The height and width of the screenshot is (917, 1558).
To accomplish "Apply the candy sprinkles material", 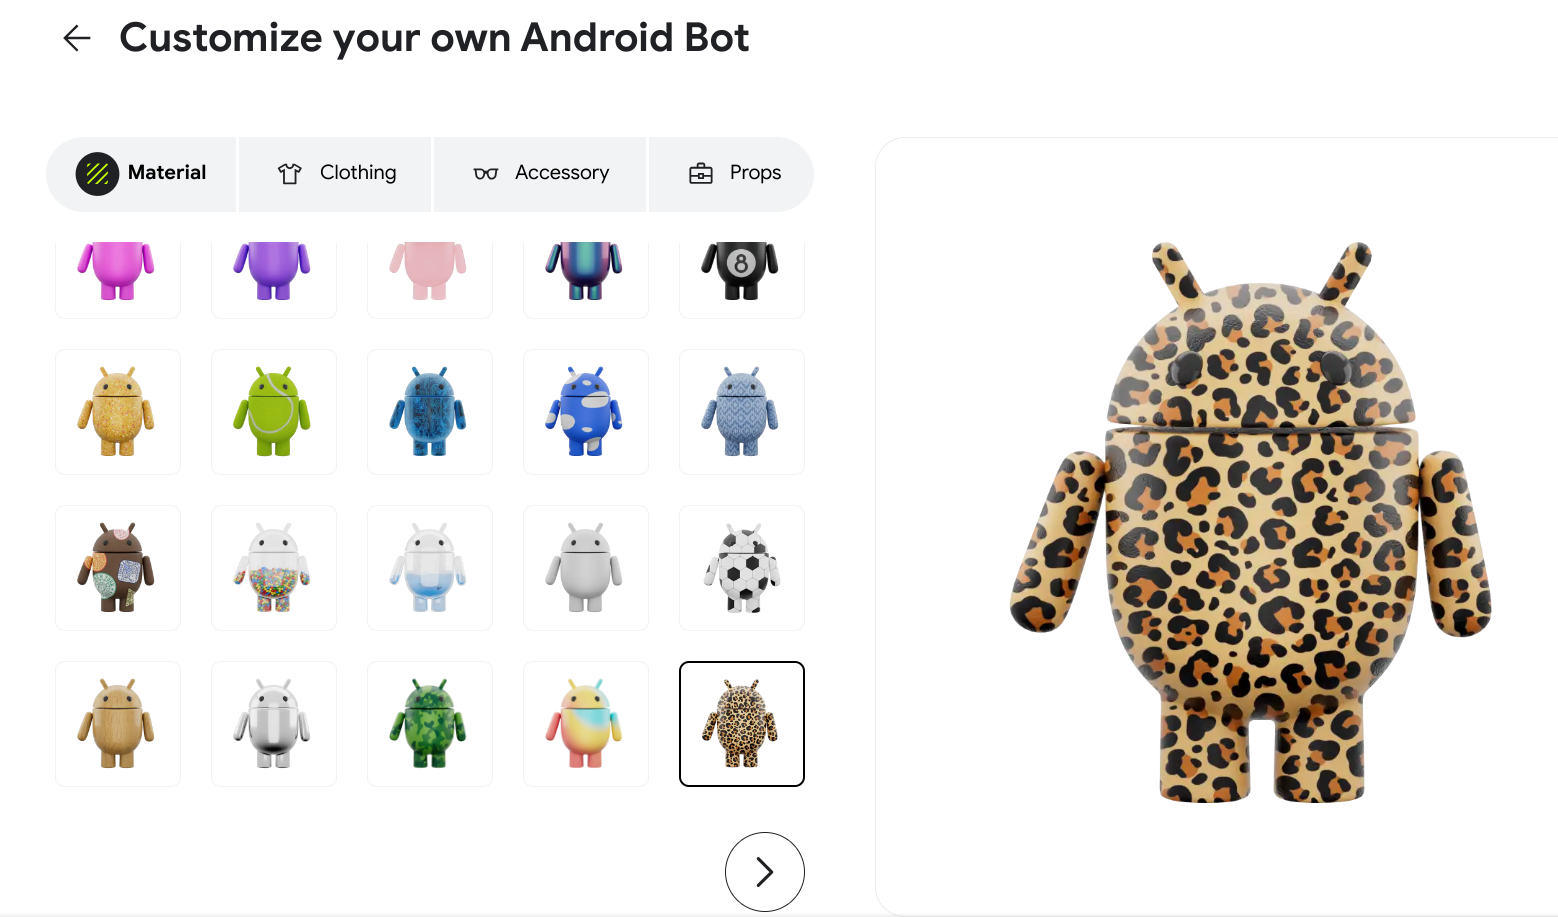I will point(273,567).
